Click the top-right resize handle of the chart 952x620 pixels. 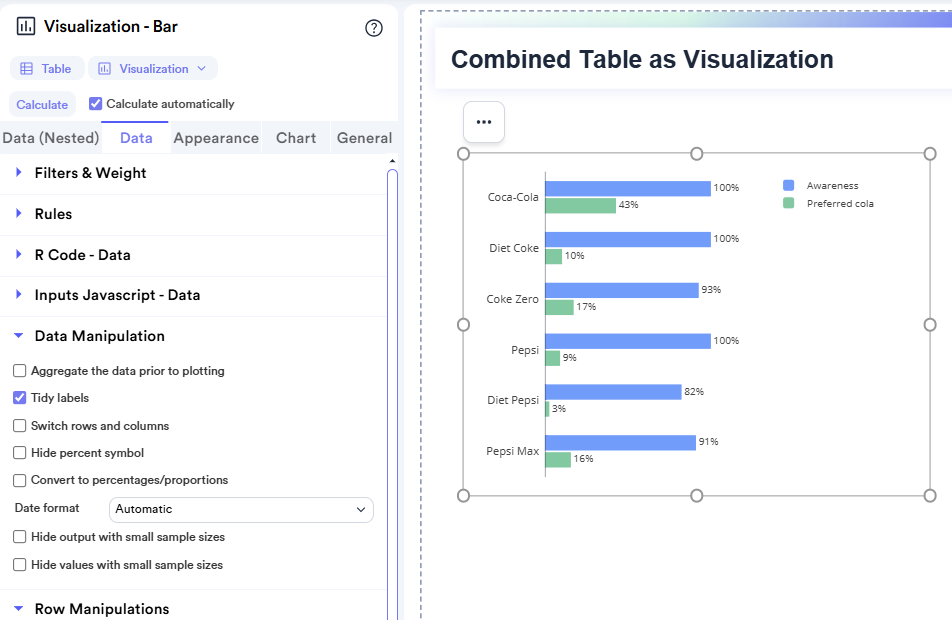tap(930, 154)
